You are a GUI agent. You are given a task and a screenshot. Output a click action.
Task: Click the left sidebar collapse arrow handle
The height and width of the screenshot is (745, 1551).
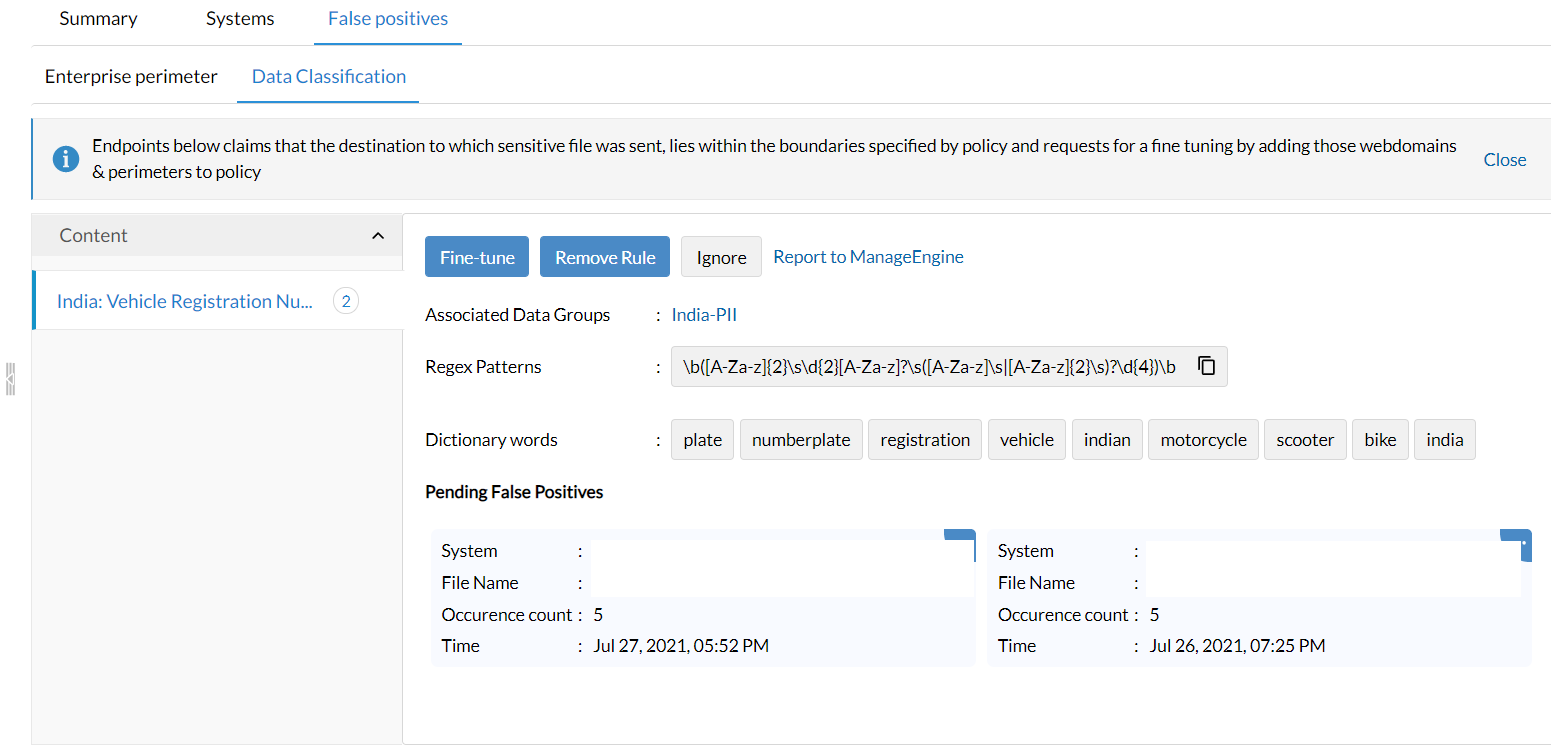(x=10, y=379)
